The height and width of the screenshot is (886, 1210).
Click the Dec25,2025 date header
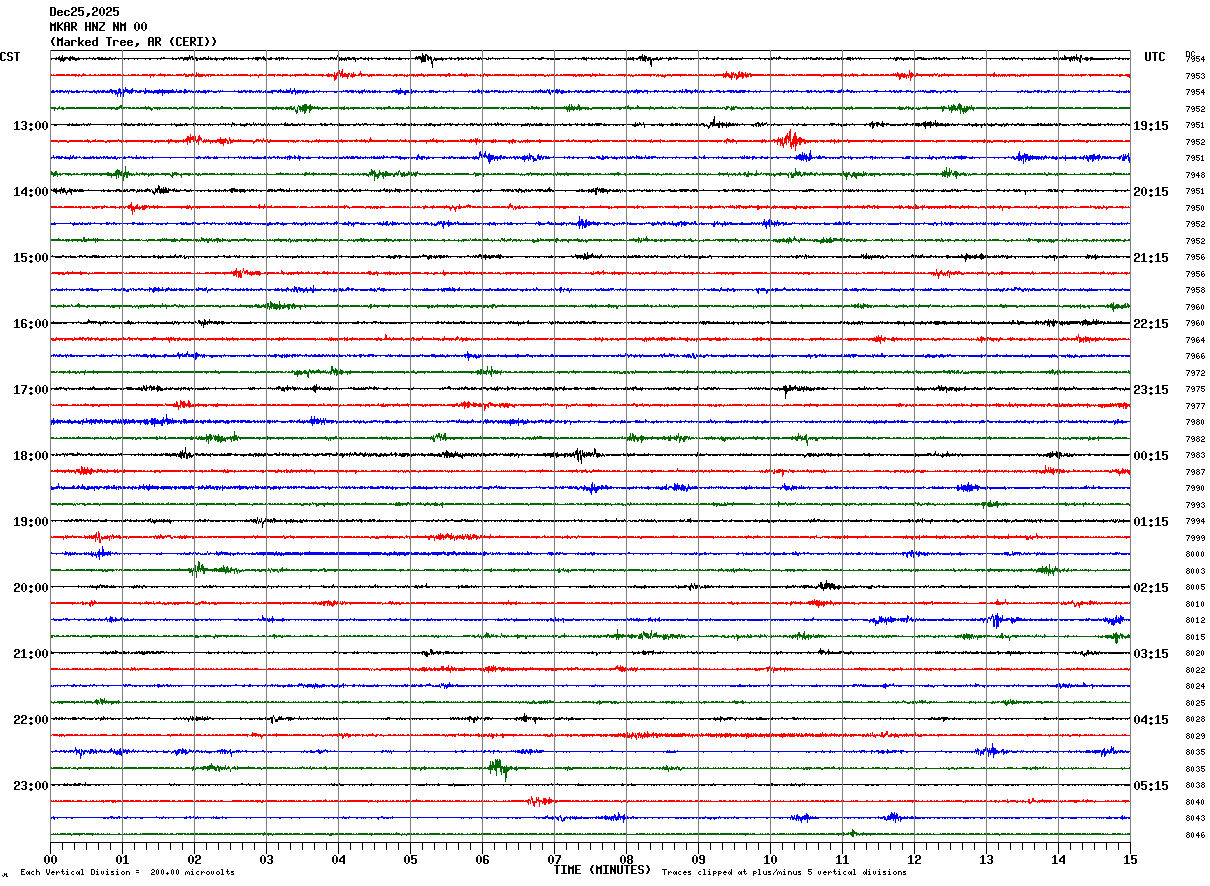[84, 12]
